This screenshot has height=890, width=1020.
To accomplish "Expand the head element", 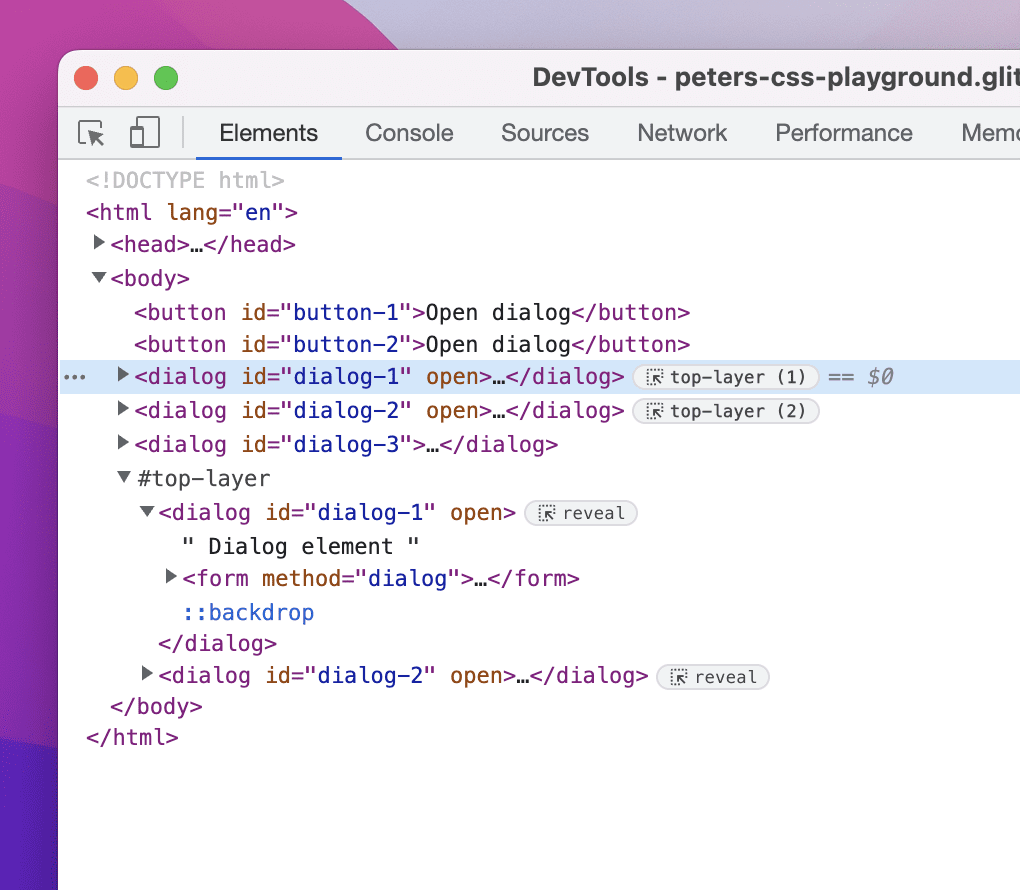I will (99, 243).
